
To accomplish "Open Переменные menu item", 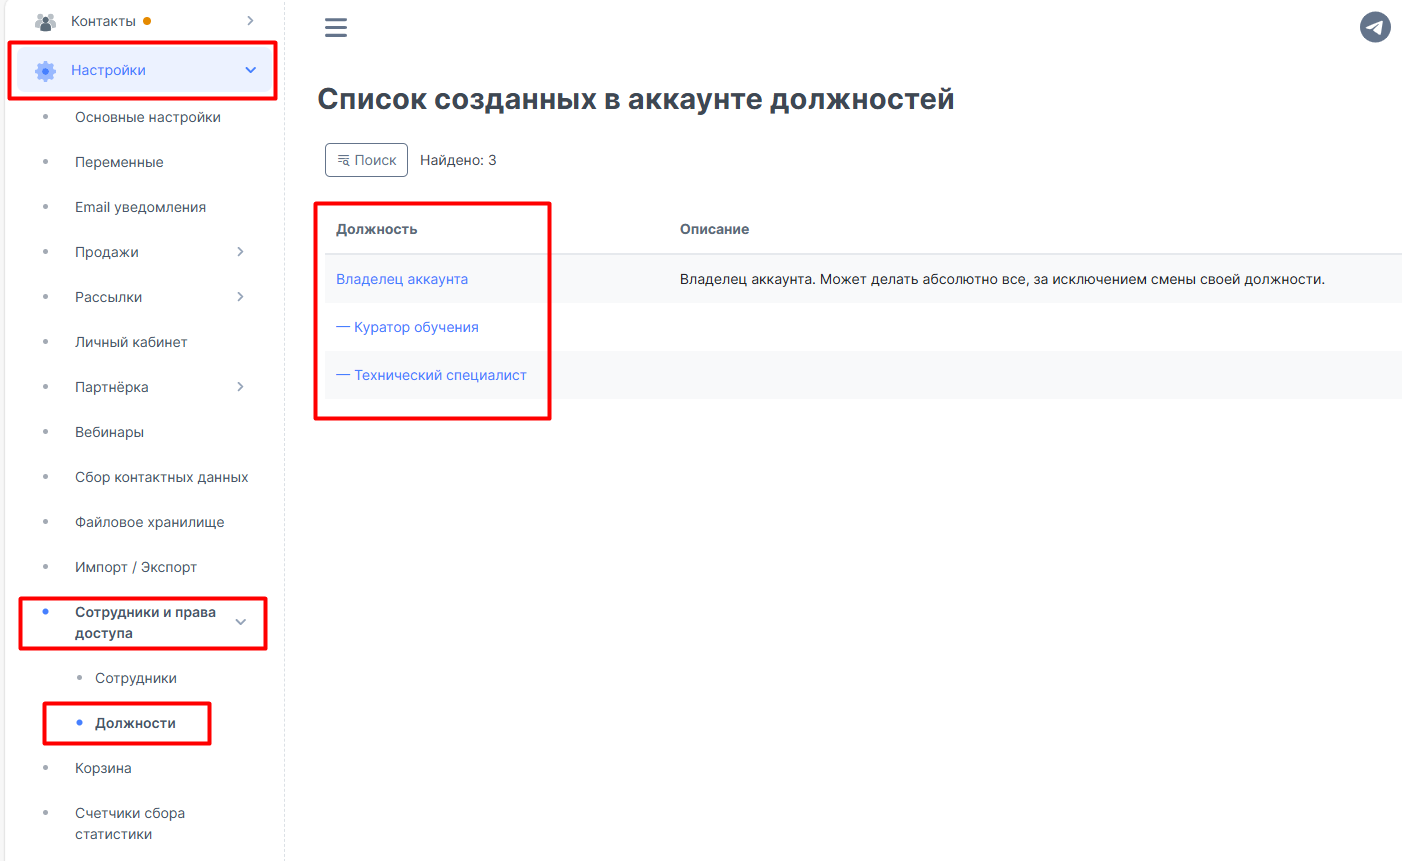I will point(119,162).
